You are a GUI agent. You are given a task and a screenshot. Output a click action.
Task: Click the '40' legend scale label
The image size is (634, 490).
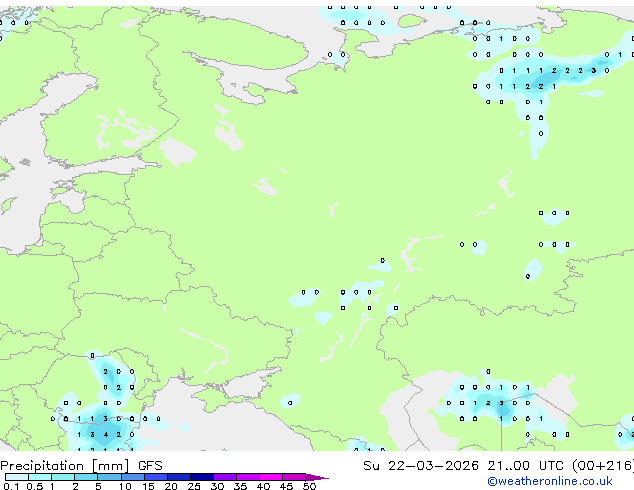tap(263, 486)
